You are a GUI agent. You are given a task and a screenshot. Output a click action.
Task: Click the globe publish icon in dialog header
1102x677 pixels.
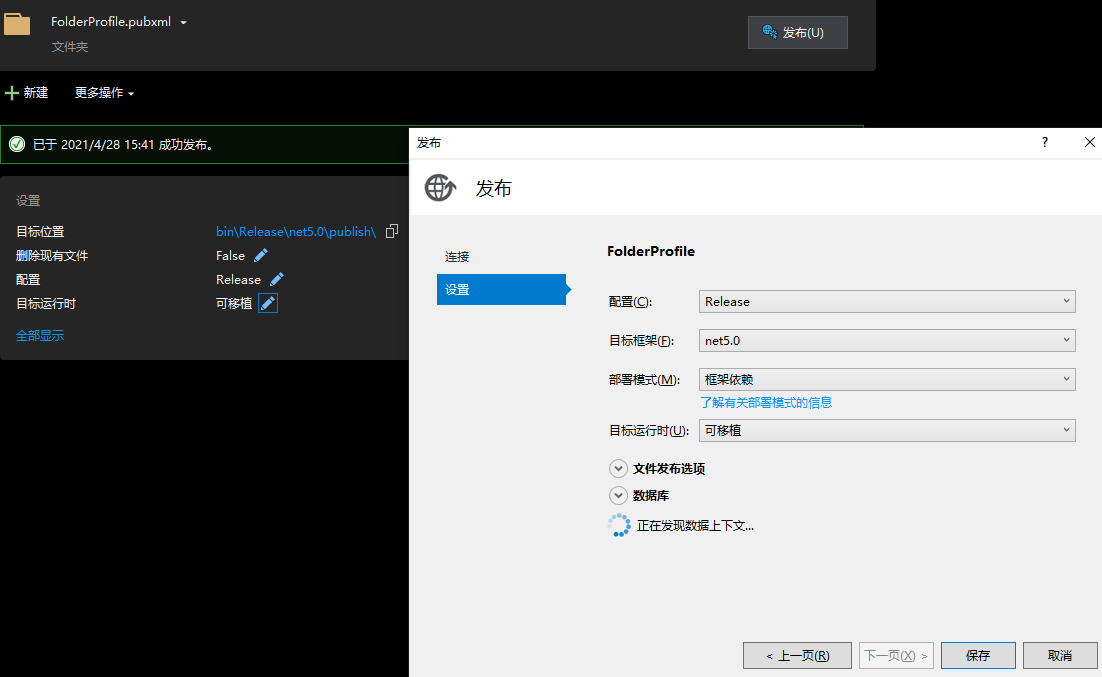(440, 188)
